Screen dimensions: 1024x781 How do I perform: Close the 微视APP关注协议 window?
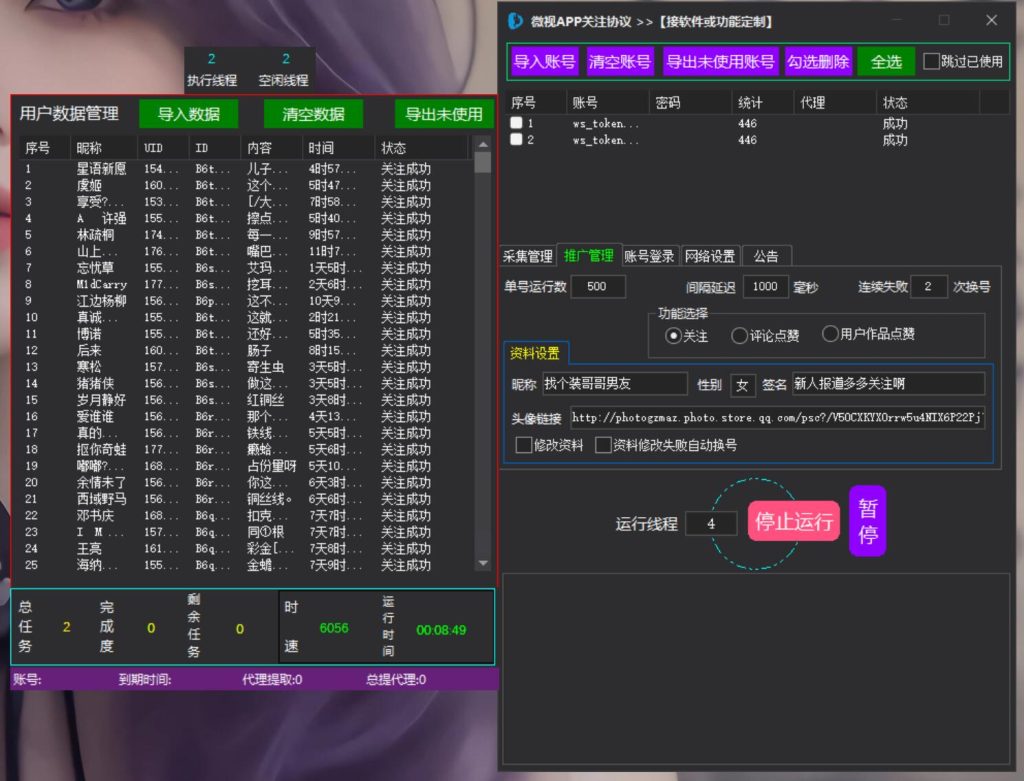(991, 20)
